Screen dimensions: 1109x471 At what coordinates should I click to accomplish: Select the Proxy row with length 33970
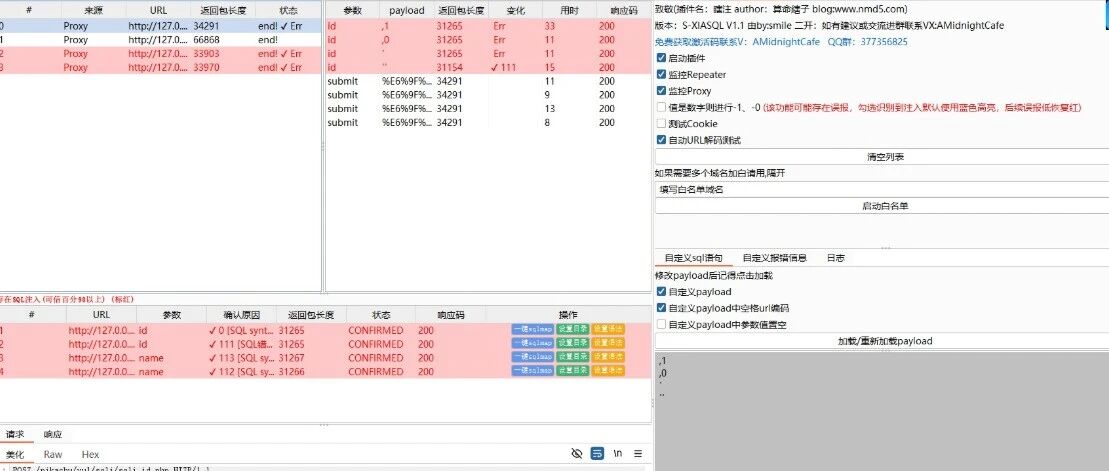point(159,67)
